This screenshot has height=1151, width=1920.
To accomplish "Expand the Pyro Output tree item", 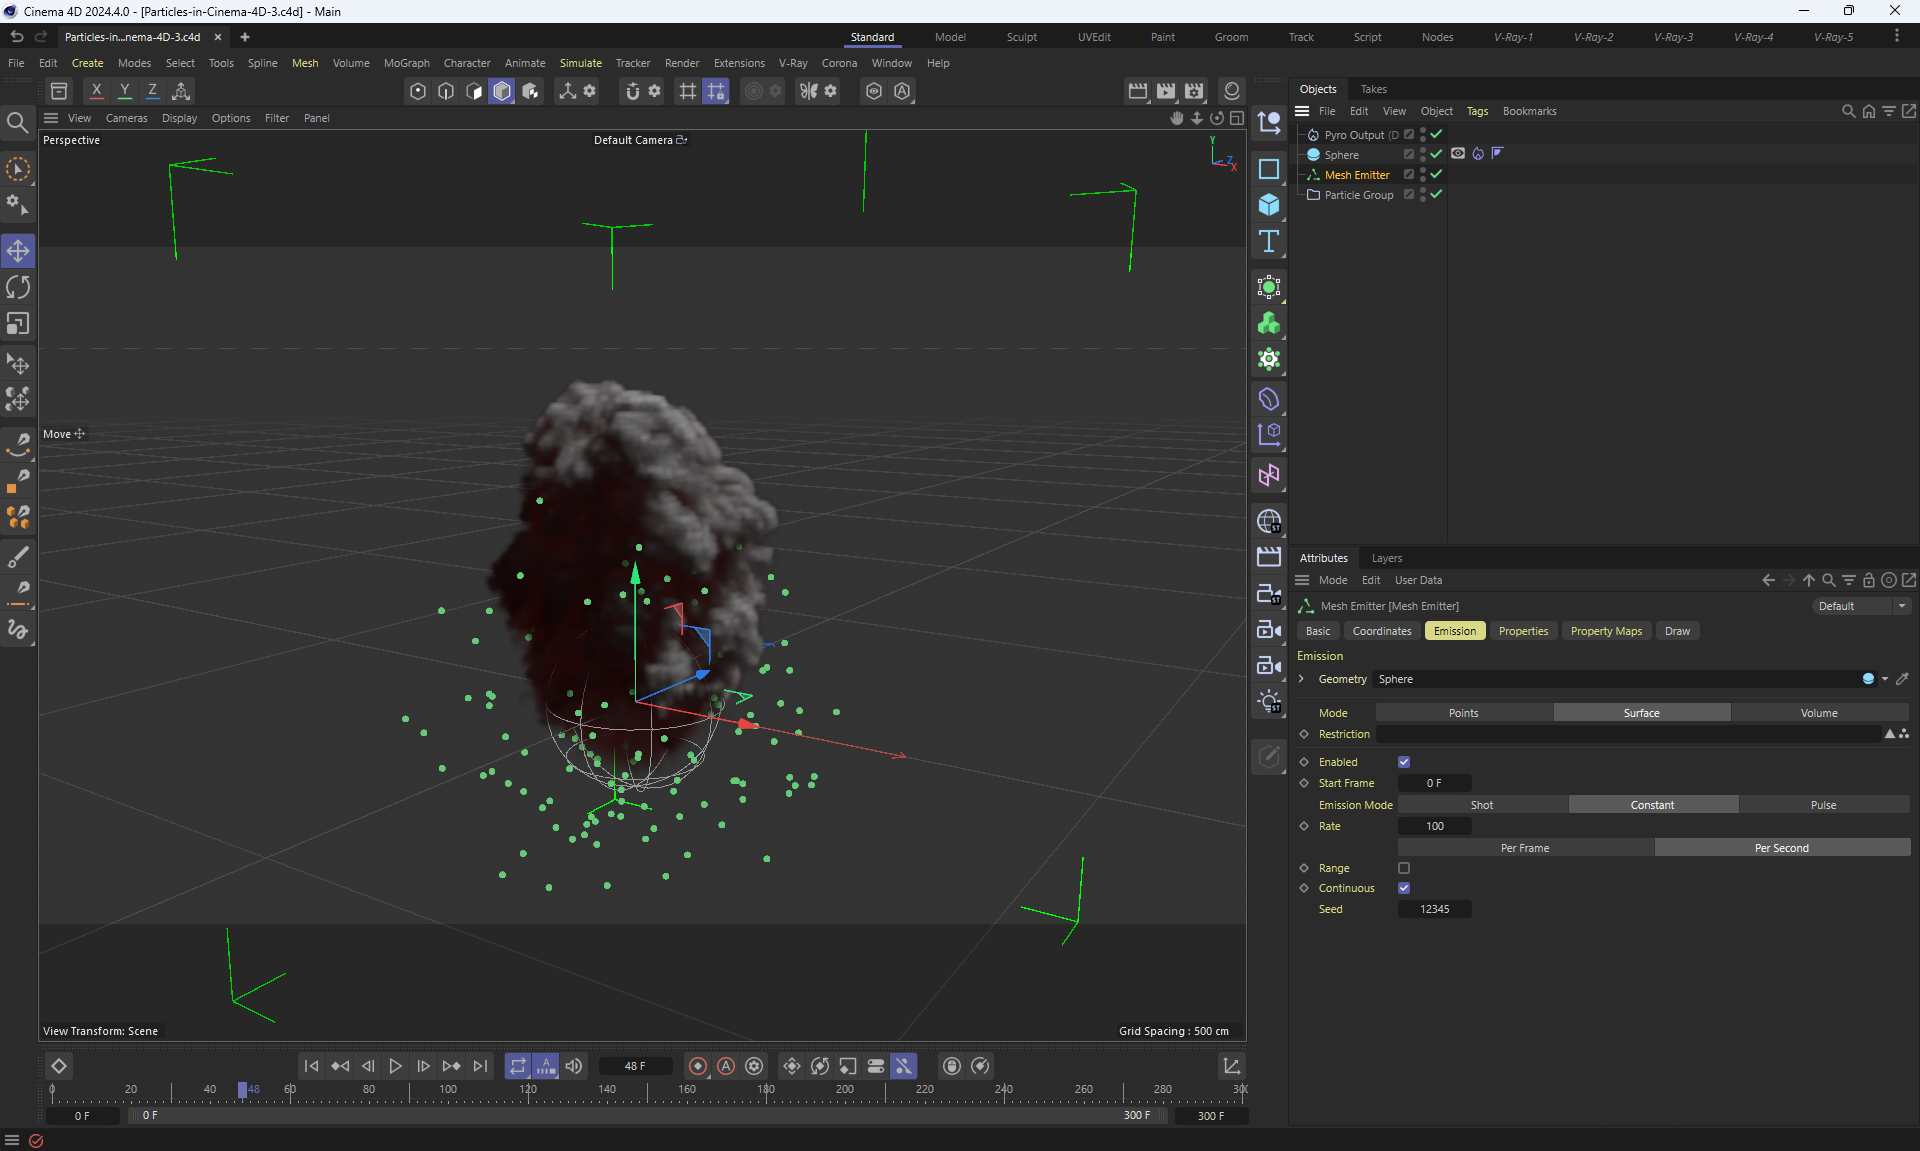I will [1300, 135].
